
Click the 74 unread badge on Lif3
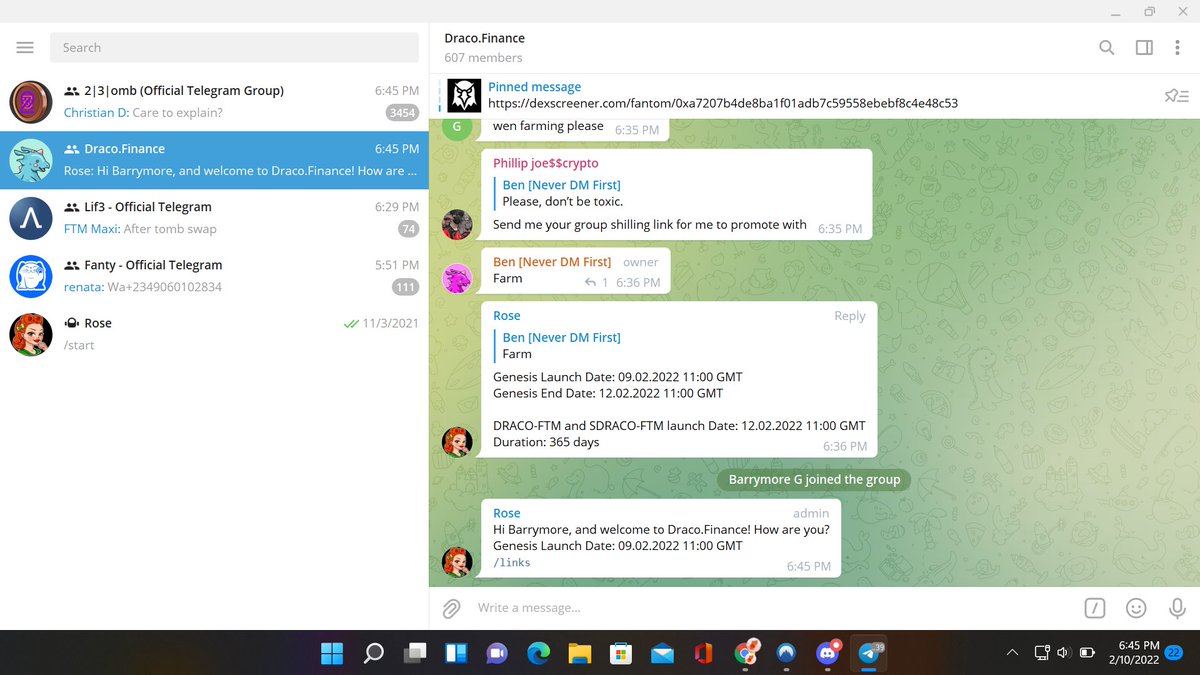408,229
